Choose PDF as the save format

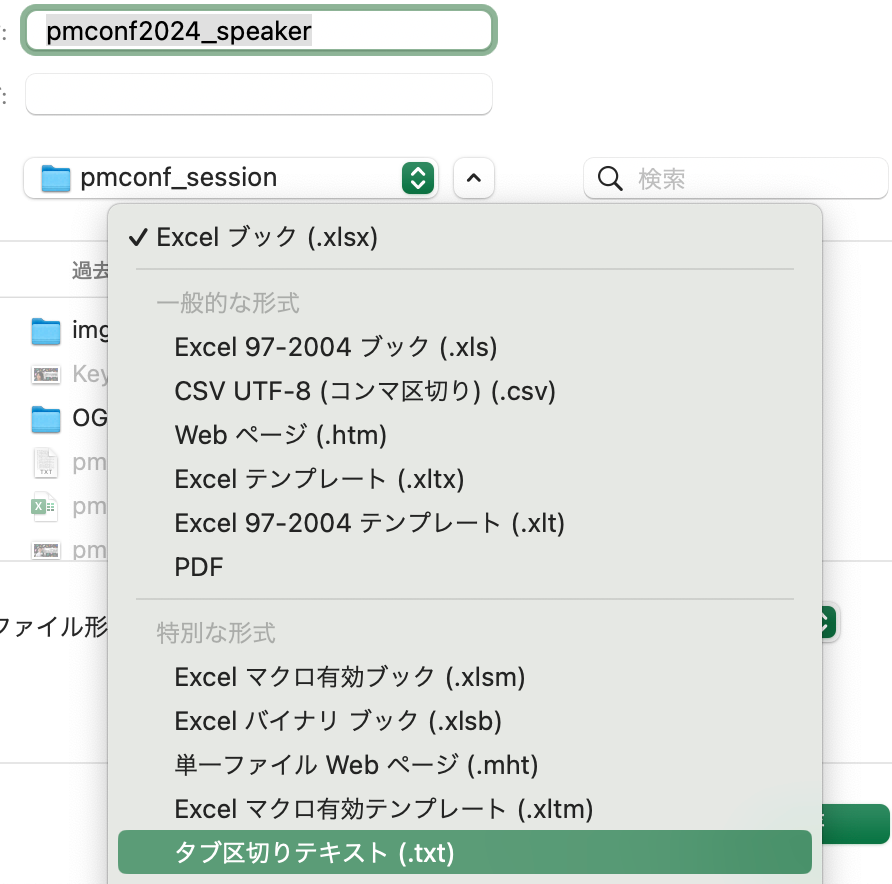200,567
